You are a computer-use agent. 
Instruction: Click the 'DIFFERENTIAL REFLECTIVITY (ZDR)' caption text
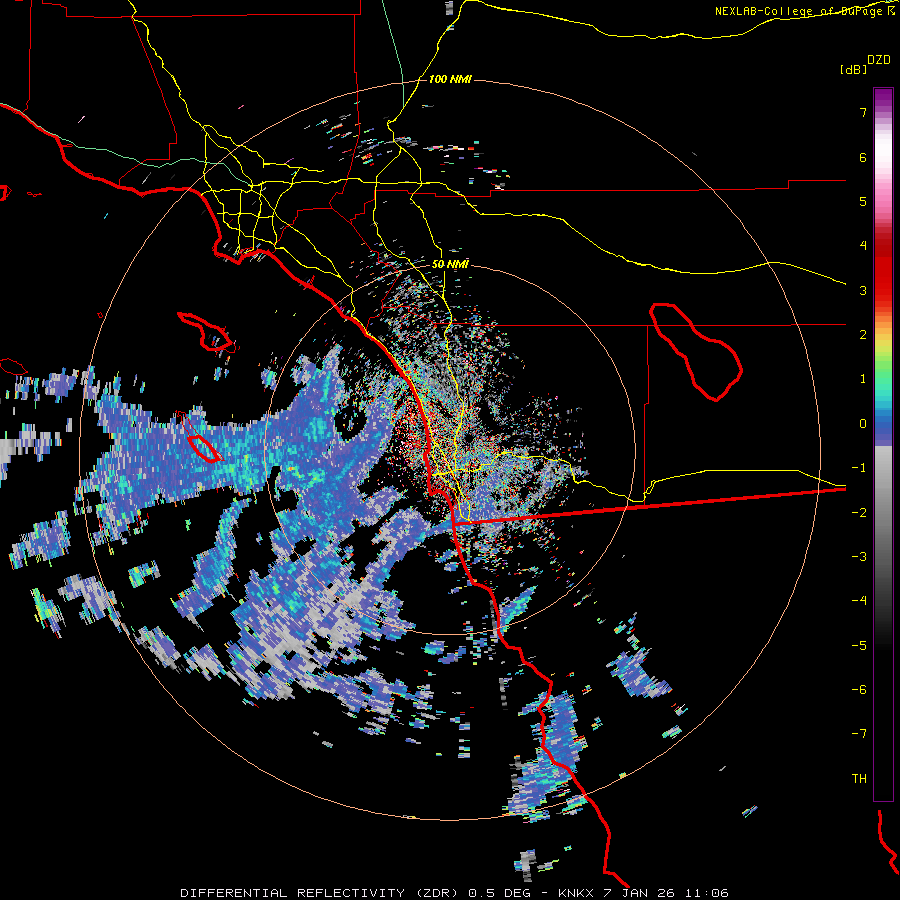pos(319,893)
